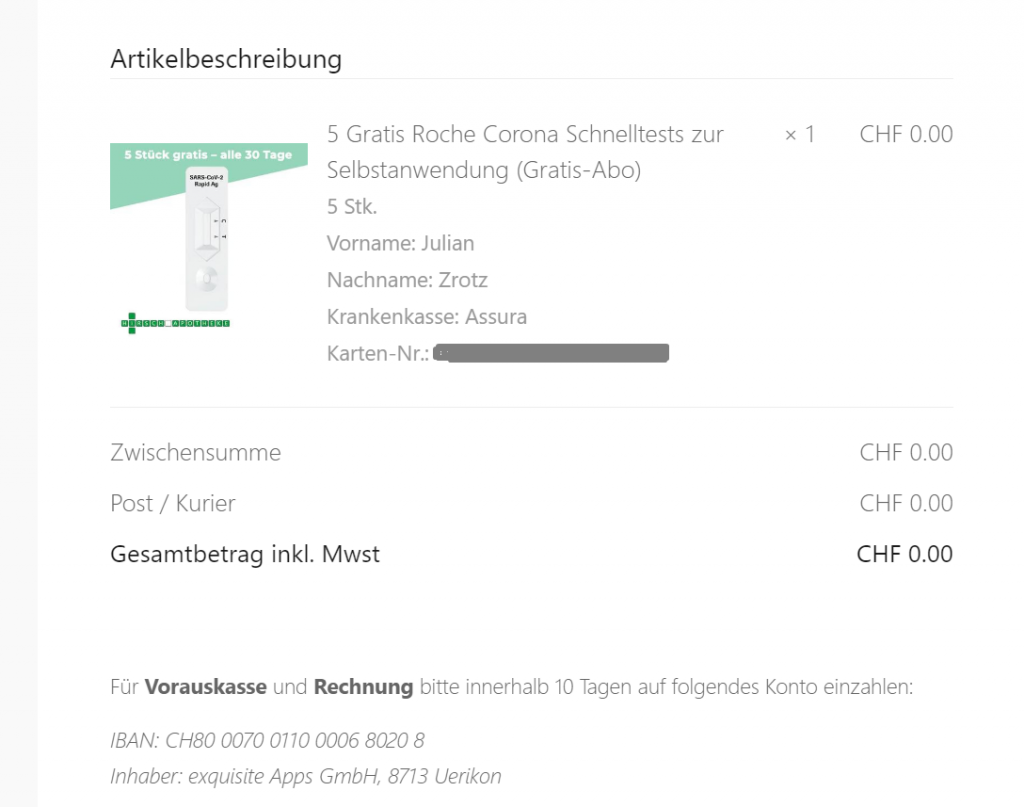
Task: Click the bold Vorauskasse word
Action: [x=205, y=687]
